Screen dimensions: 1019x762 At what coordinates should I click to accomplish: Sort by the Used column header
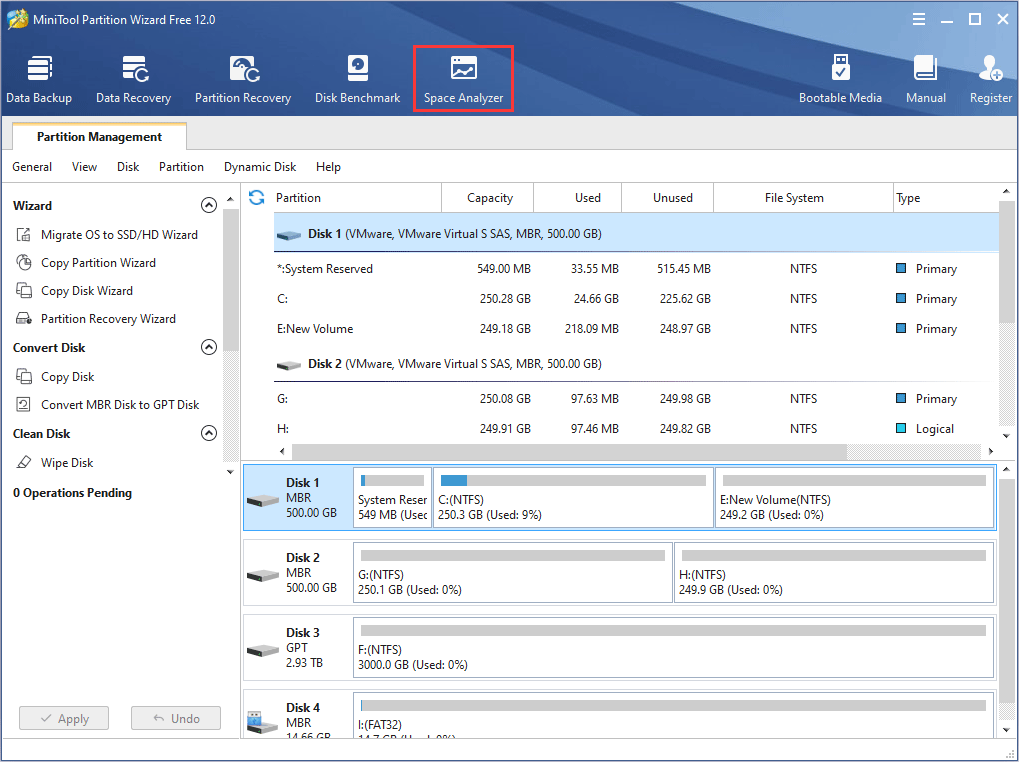(x=578, y=197)
